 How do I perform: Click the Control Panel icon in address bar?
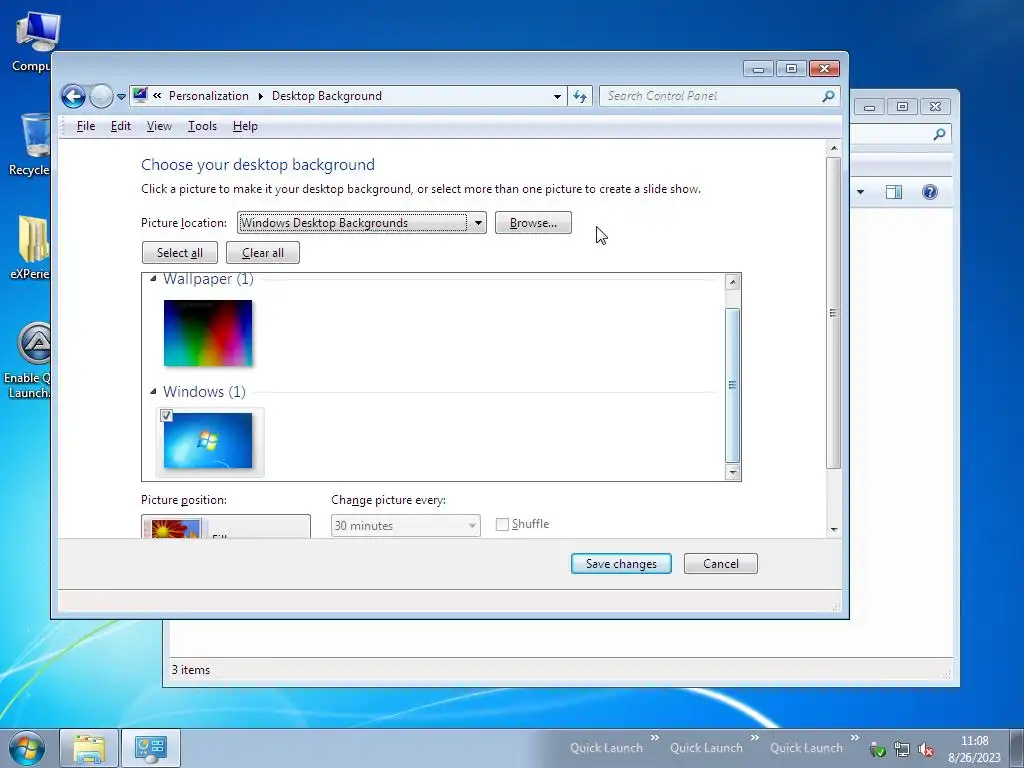[140, 95]
